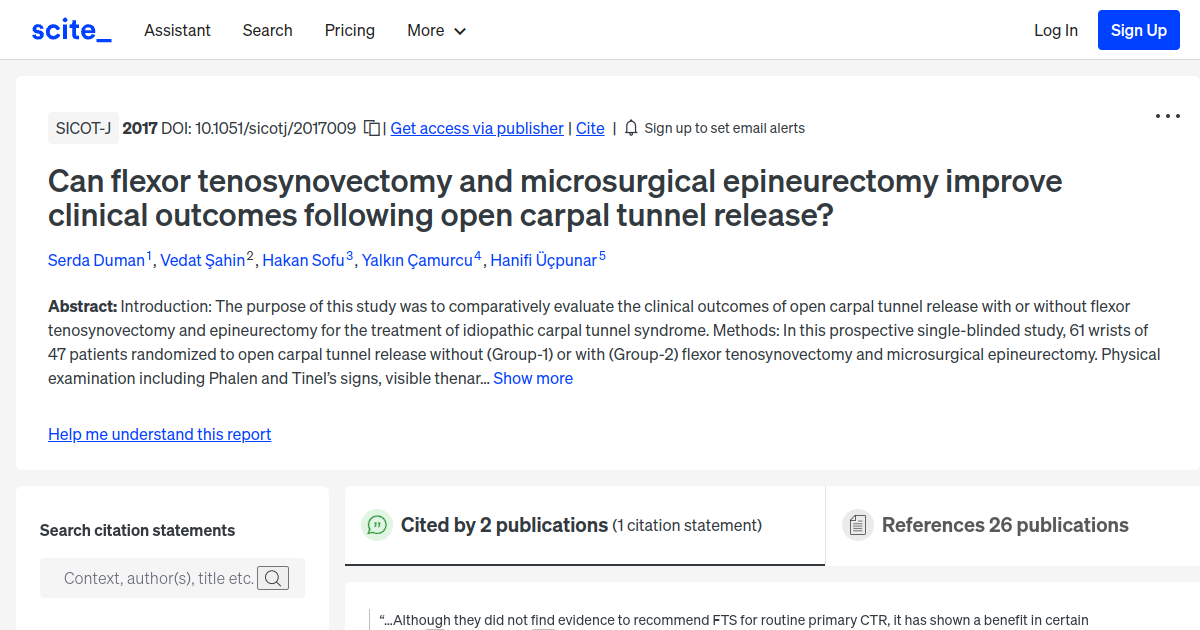Screen dimensions: 1200x630
Task: Click the Log In link
Action: 1055,31
